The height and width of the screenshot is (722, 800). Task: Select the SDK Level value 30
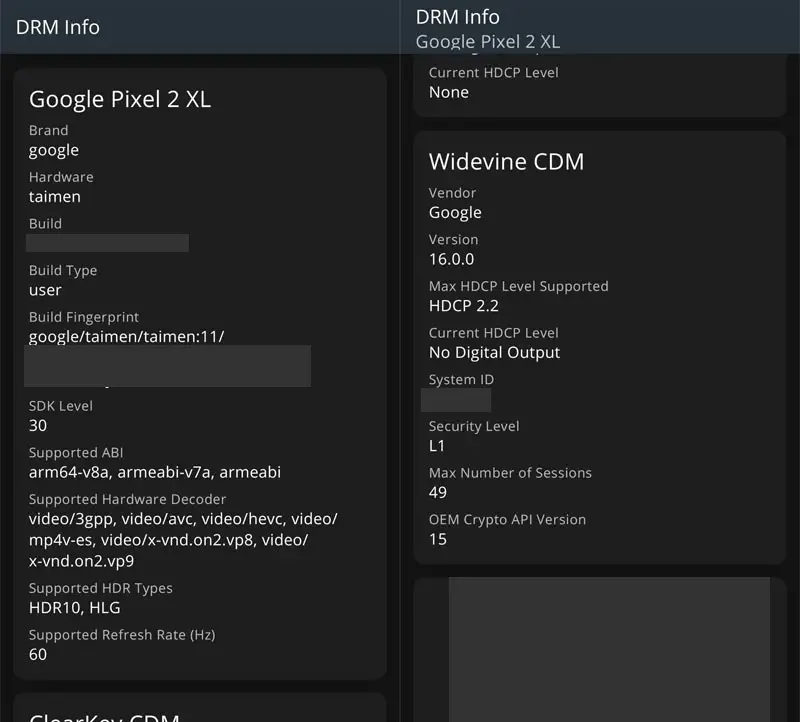coord(38,425)
